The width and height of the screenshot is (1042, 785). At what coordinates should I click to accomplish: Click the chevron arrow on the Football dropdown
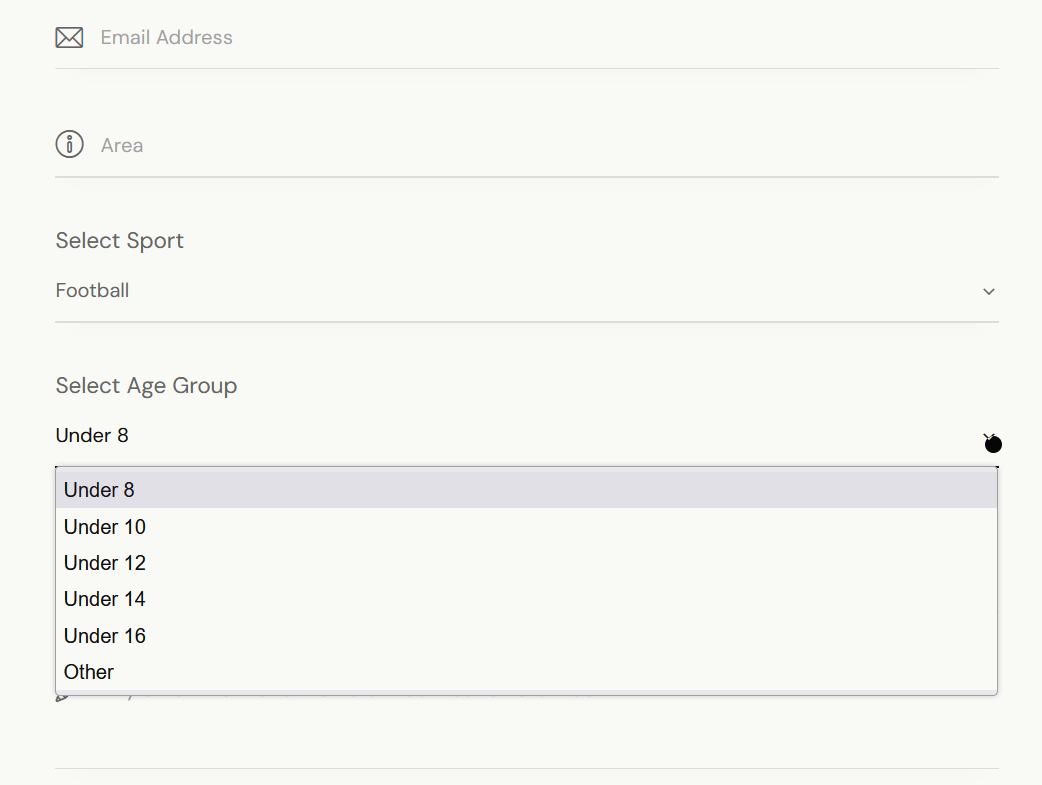tap(988, 292)
